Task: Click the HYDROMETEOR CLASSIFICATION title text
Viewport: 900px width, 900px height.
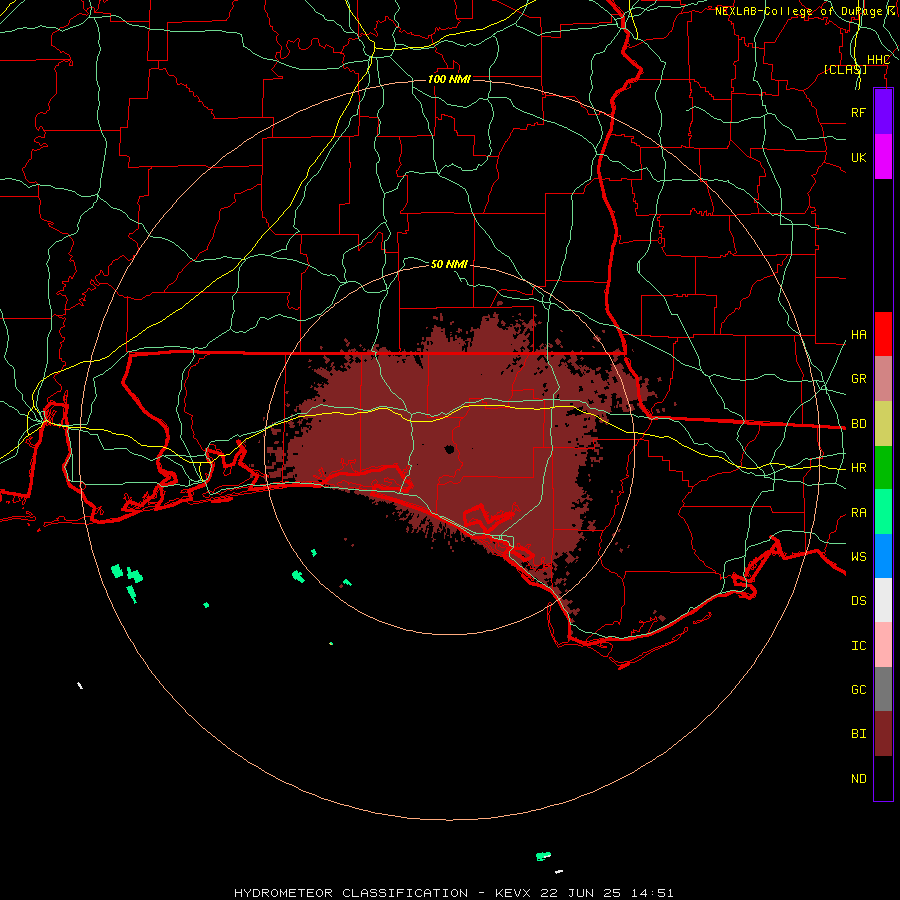Action: pyautogui.click(x=351, y=893)
